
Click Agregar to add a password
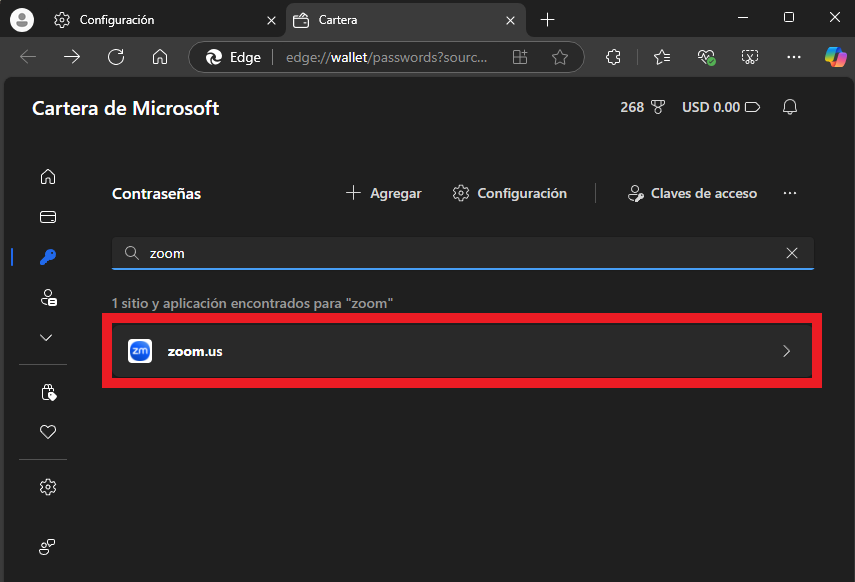[x=384, y=193]
